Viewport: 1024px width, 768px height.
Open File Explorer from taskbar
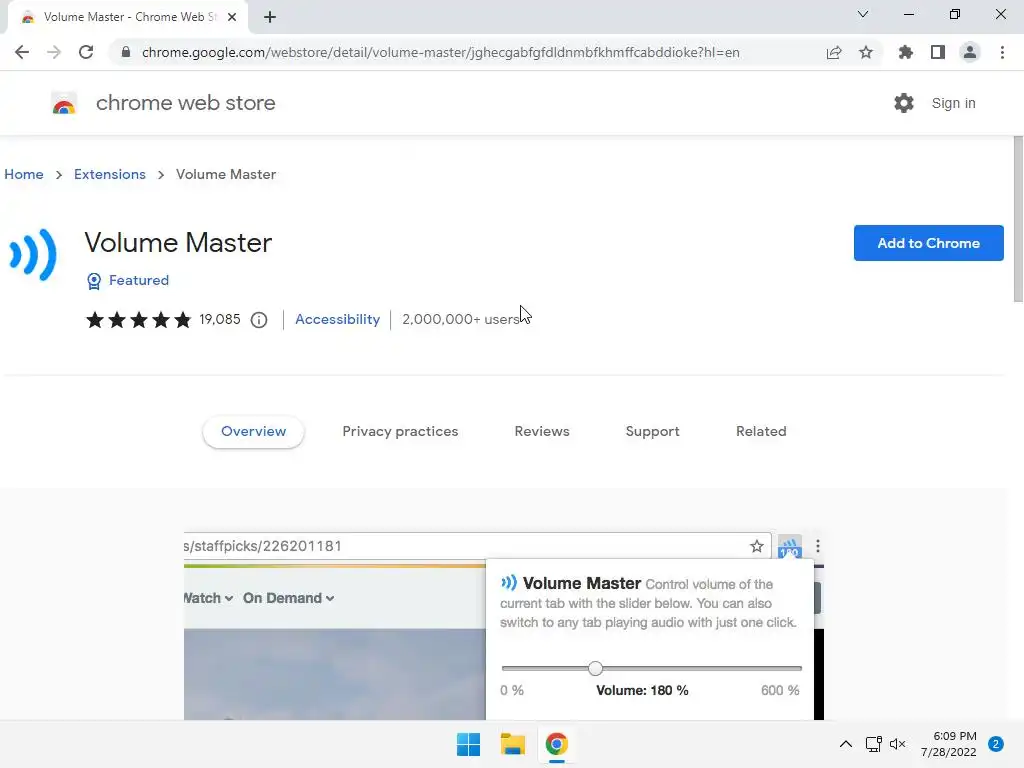pyautogui.click(x=513, y=744)
